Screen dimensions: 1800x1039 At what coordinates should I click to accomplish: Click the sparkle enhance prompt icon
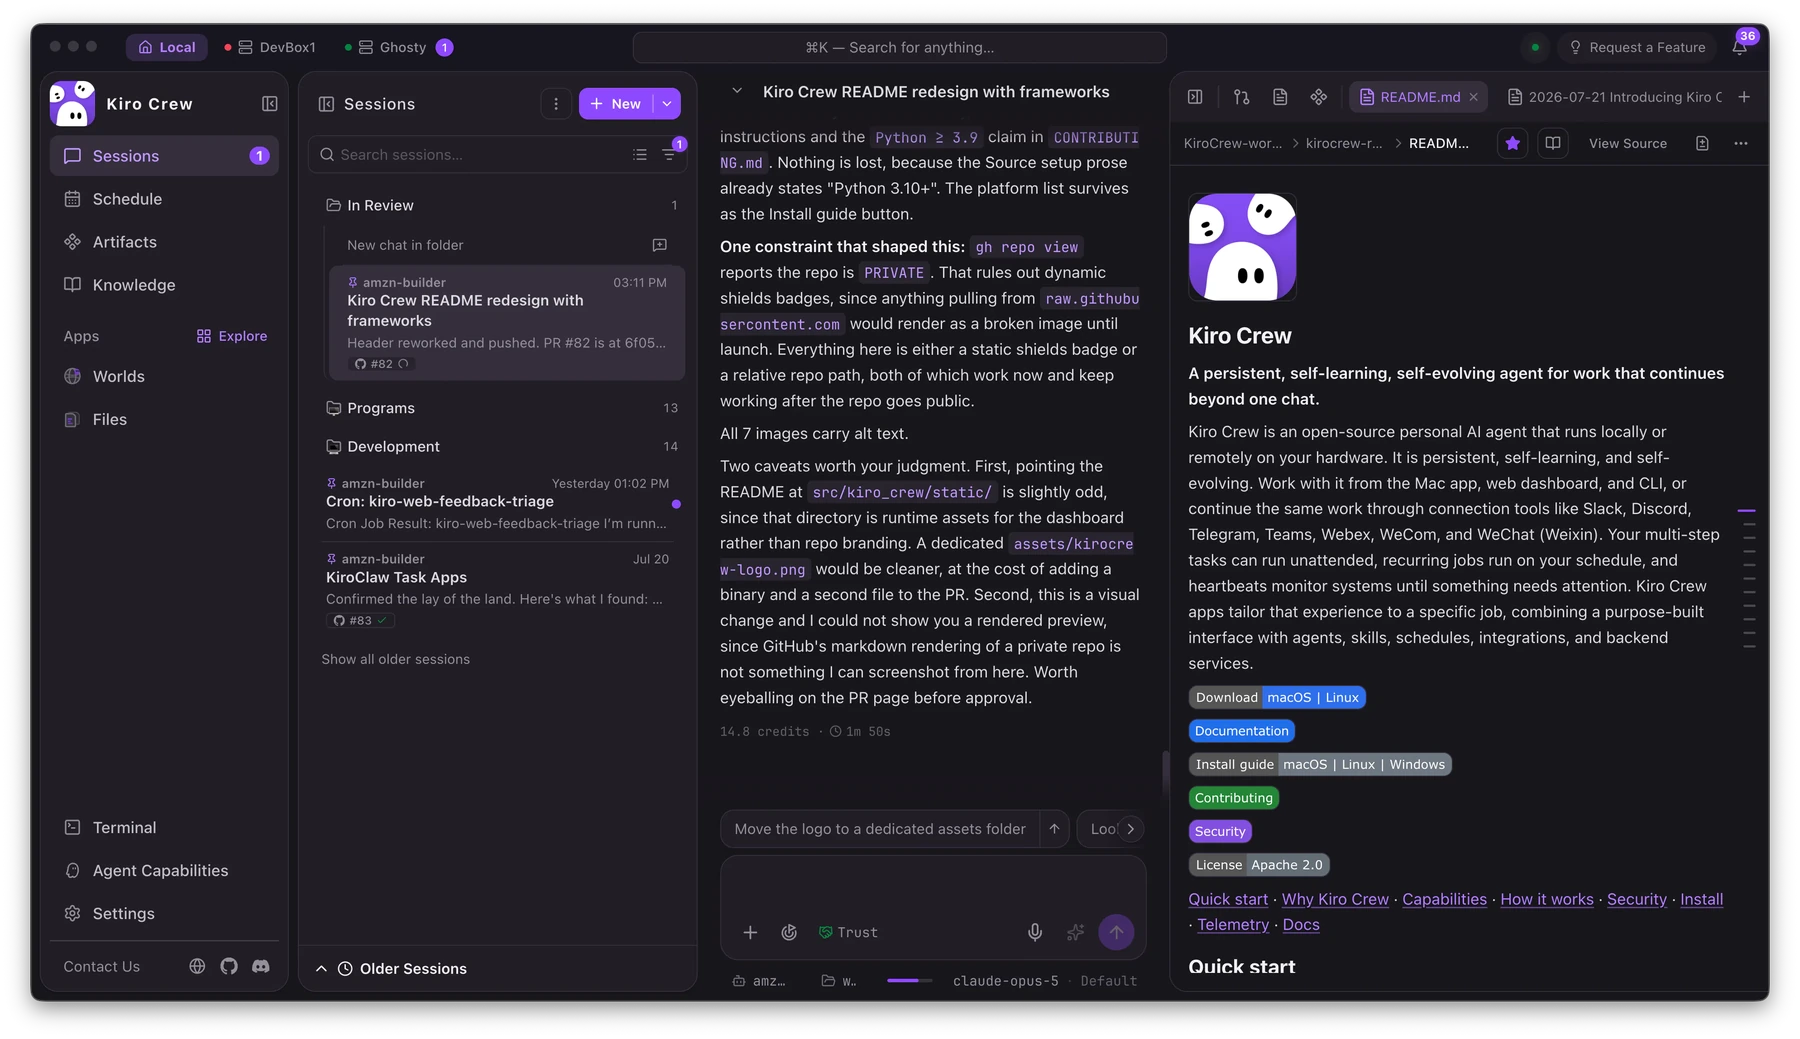pos(1076,932)
